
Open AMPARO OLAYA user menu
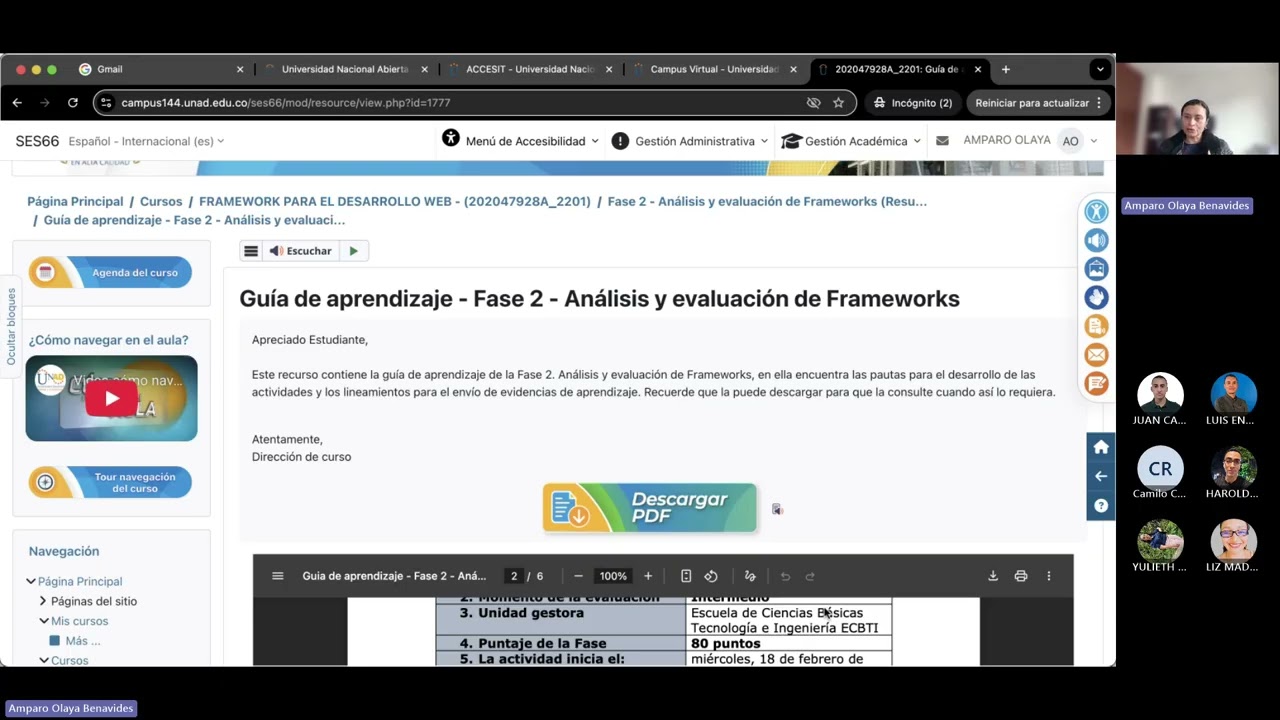1030,141
